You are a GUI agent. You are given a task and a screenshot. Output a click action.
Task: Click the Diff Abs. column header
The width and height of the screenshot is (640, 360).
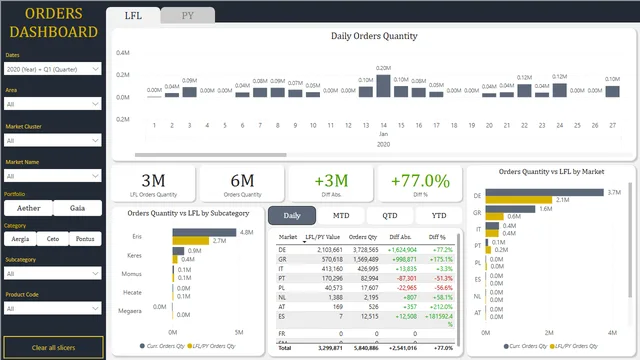pos(400,237)
